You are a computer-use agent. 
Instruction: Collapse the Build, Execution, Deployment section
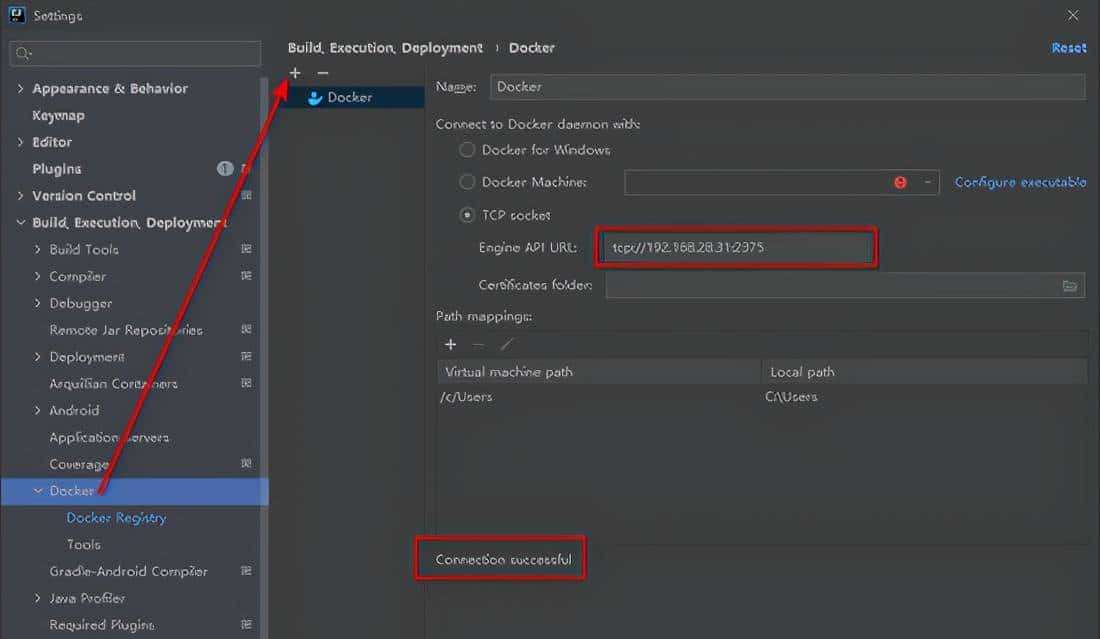[x=21, y=222]
